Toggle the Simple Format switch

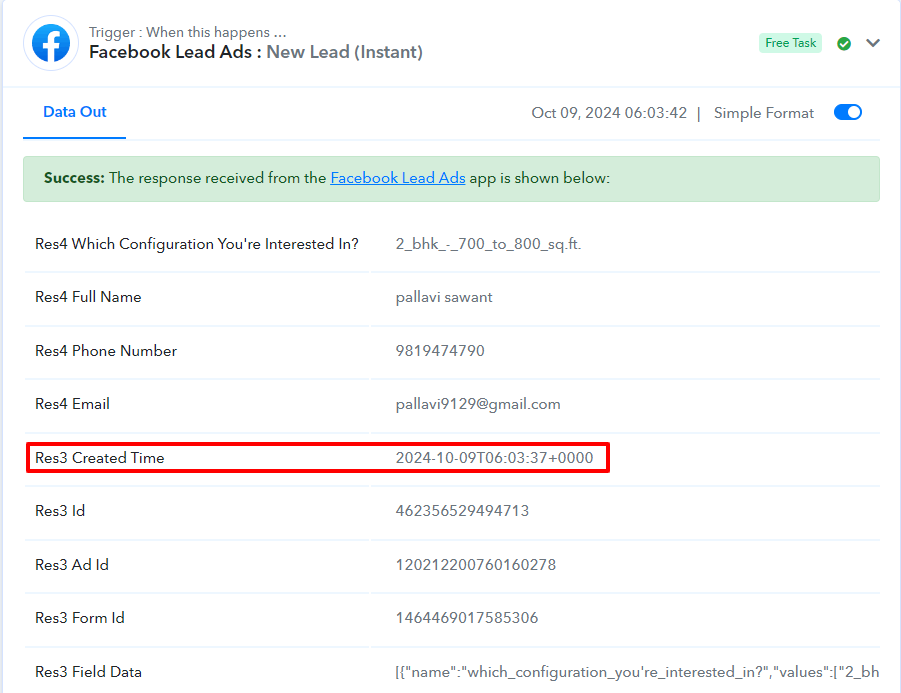pyautogui.click(x=848, y=112)
